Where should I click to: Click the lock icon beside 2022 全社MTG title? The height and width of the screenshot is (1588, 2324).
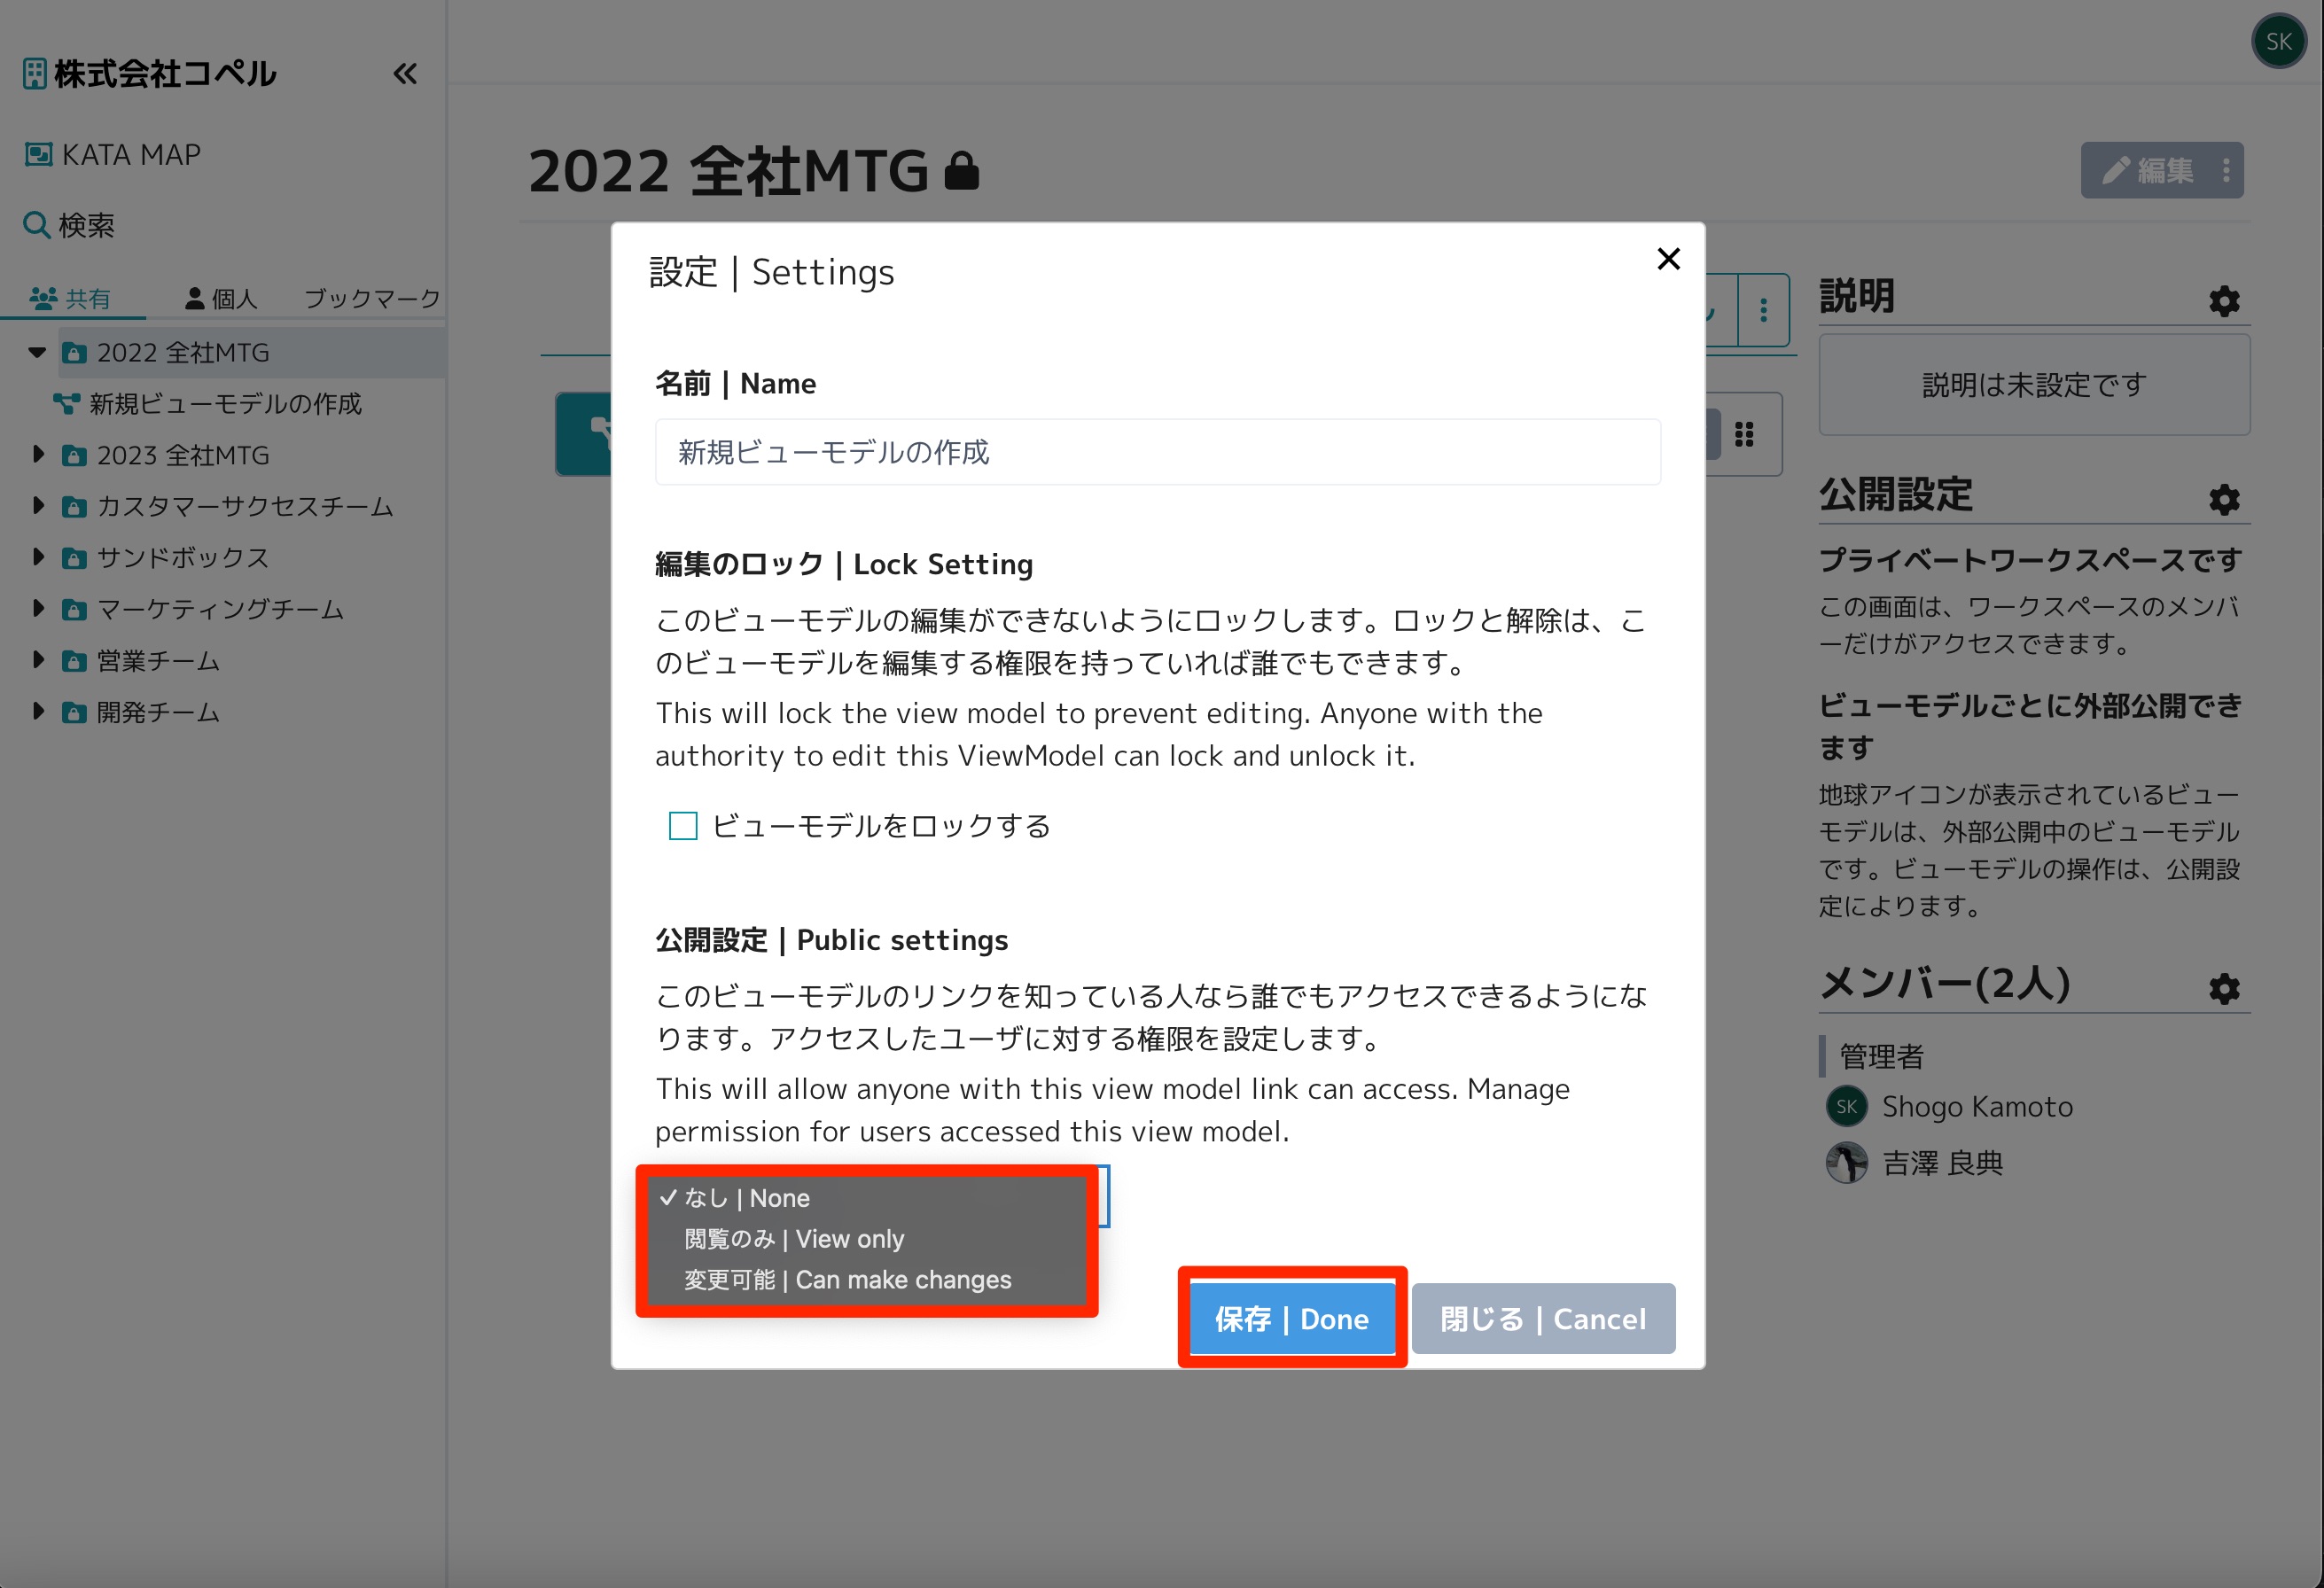coord(961,171)
